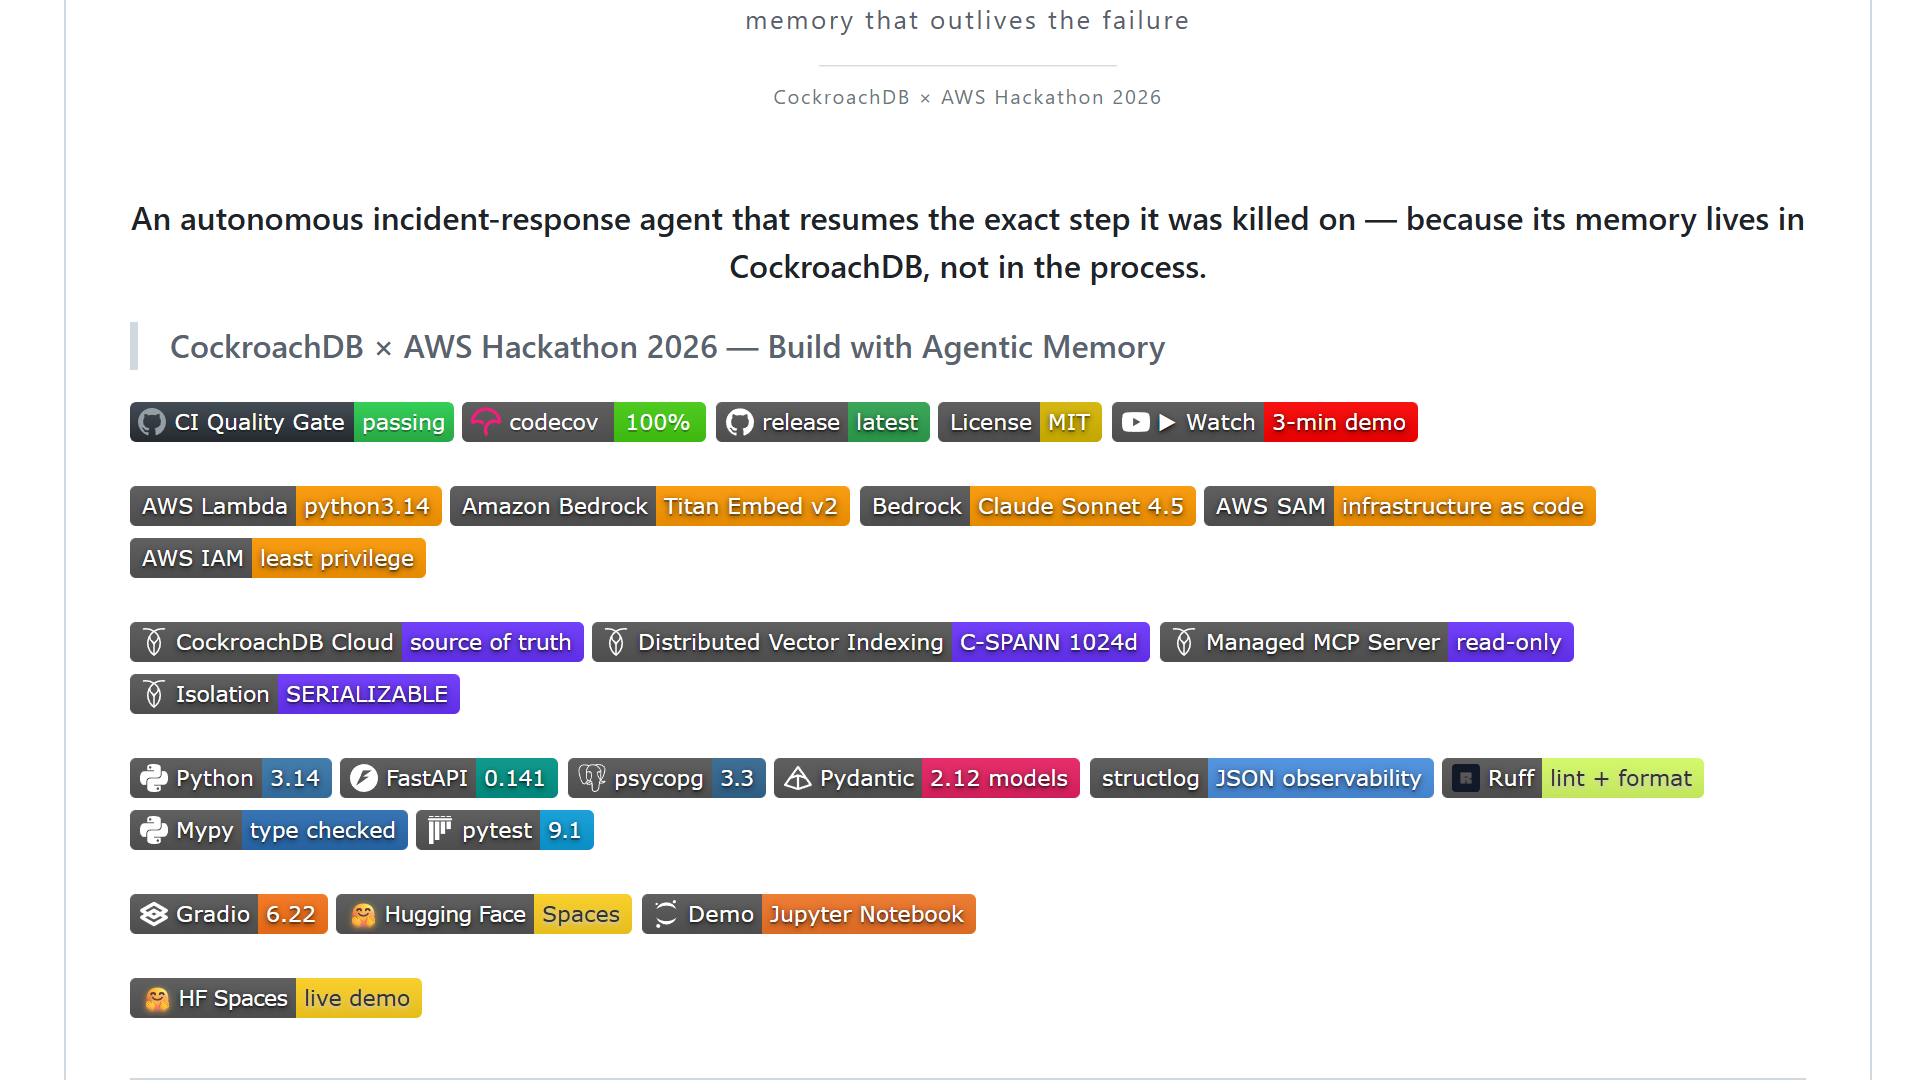Viewport: 1920px width, 1080px height.
Task: Click the tagline 'memory that outlives the failure'
Action: pyautogui.click(x=967, y=21)
